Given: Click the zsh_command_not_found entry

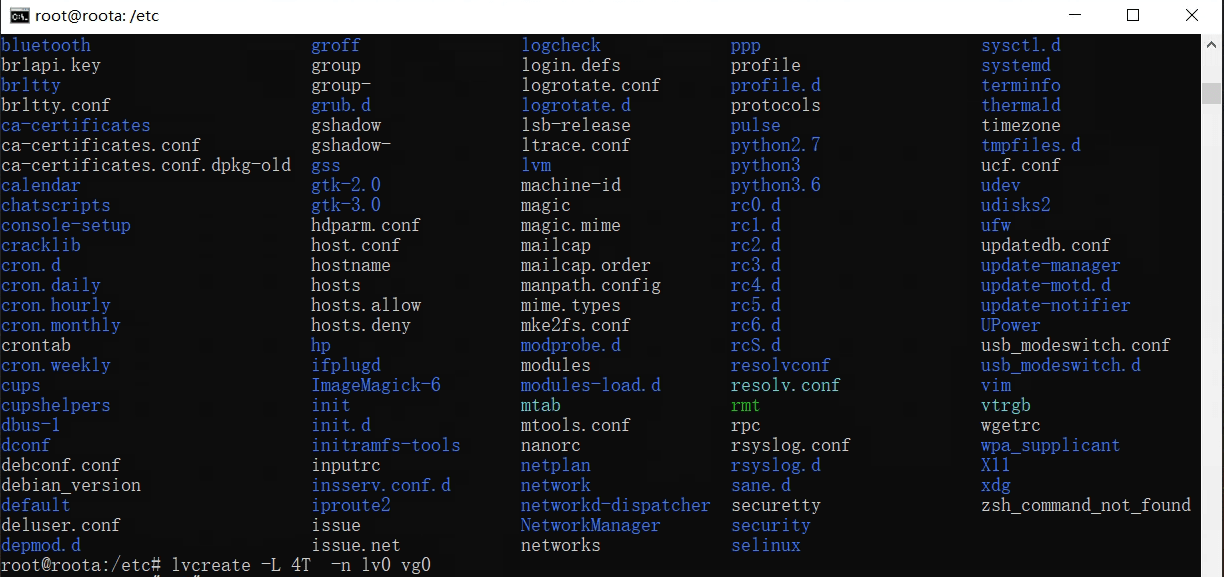Looking at the screenshot, I should click(1085, 505).
